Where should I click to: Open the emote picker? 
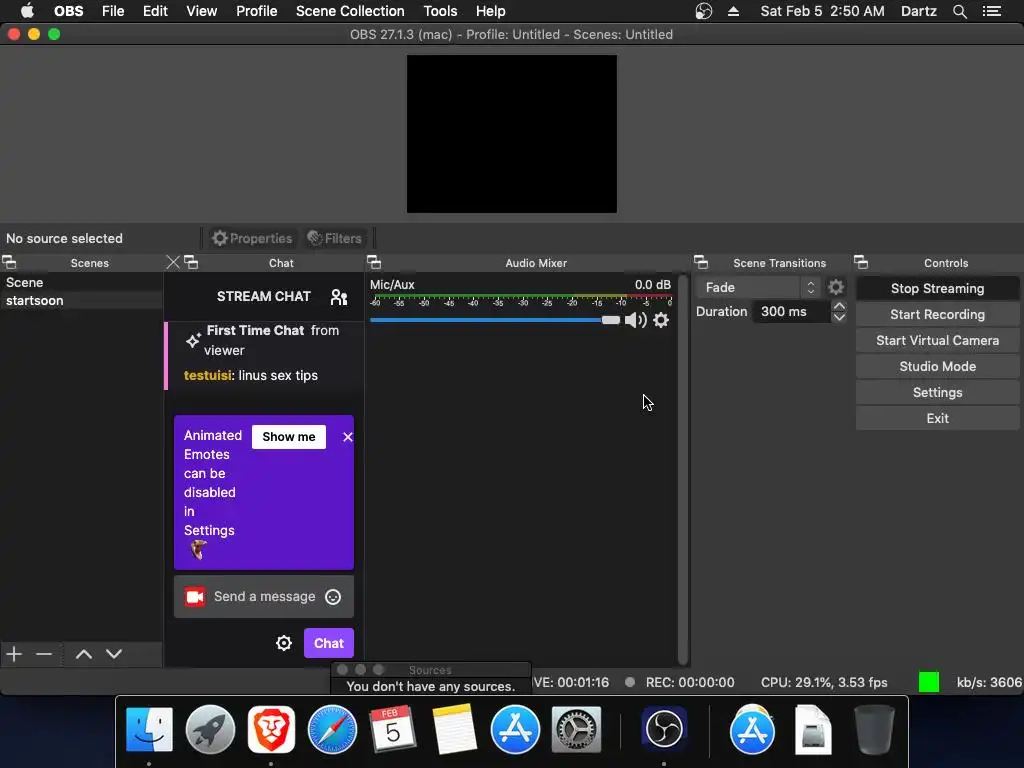333,597
